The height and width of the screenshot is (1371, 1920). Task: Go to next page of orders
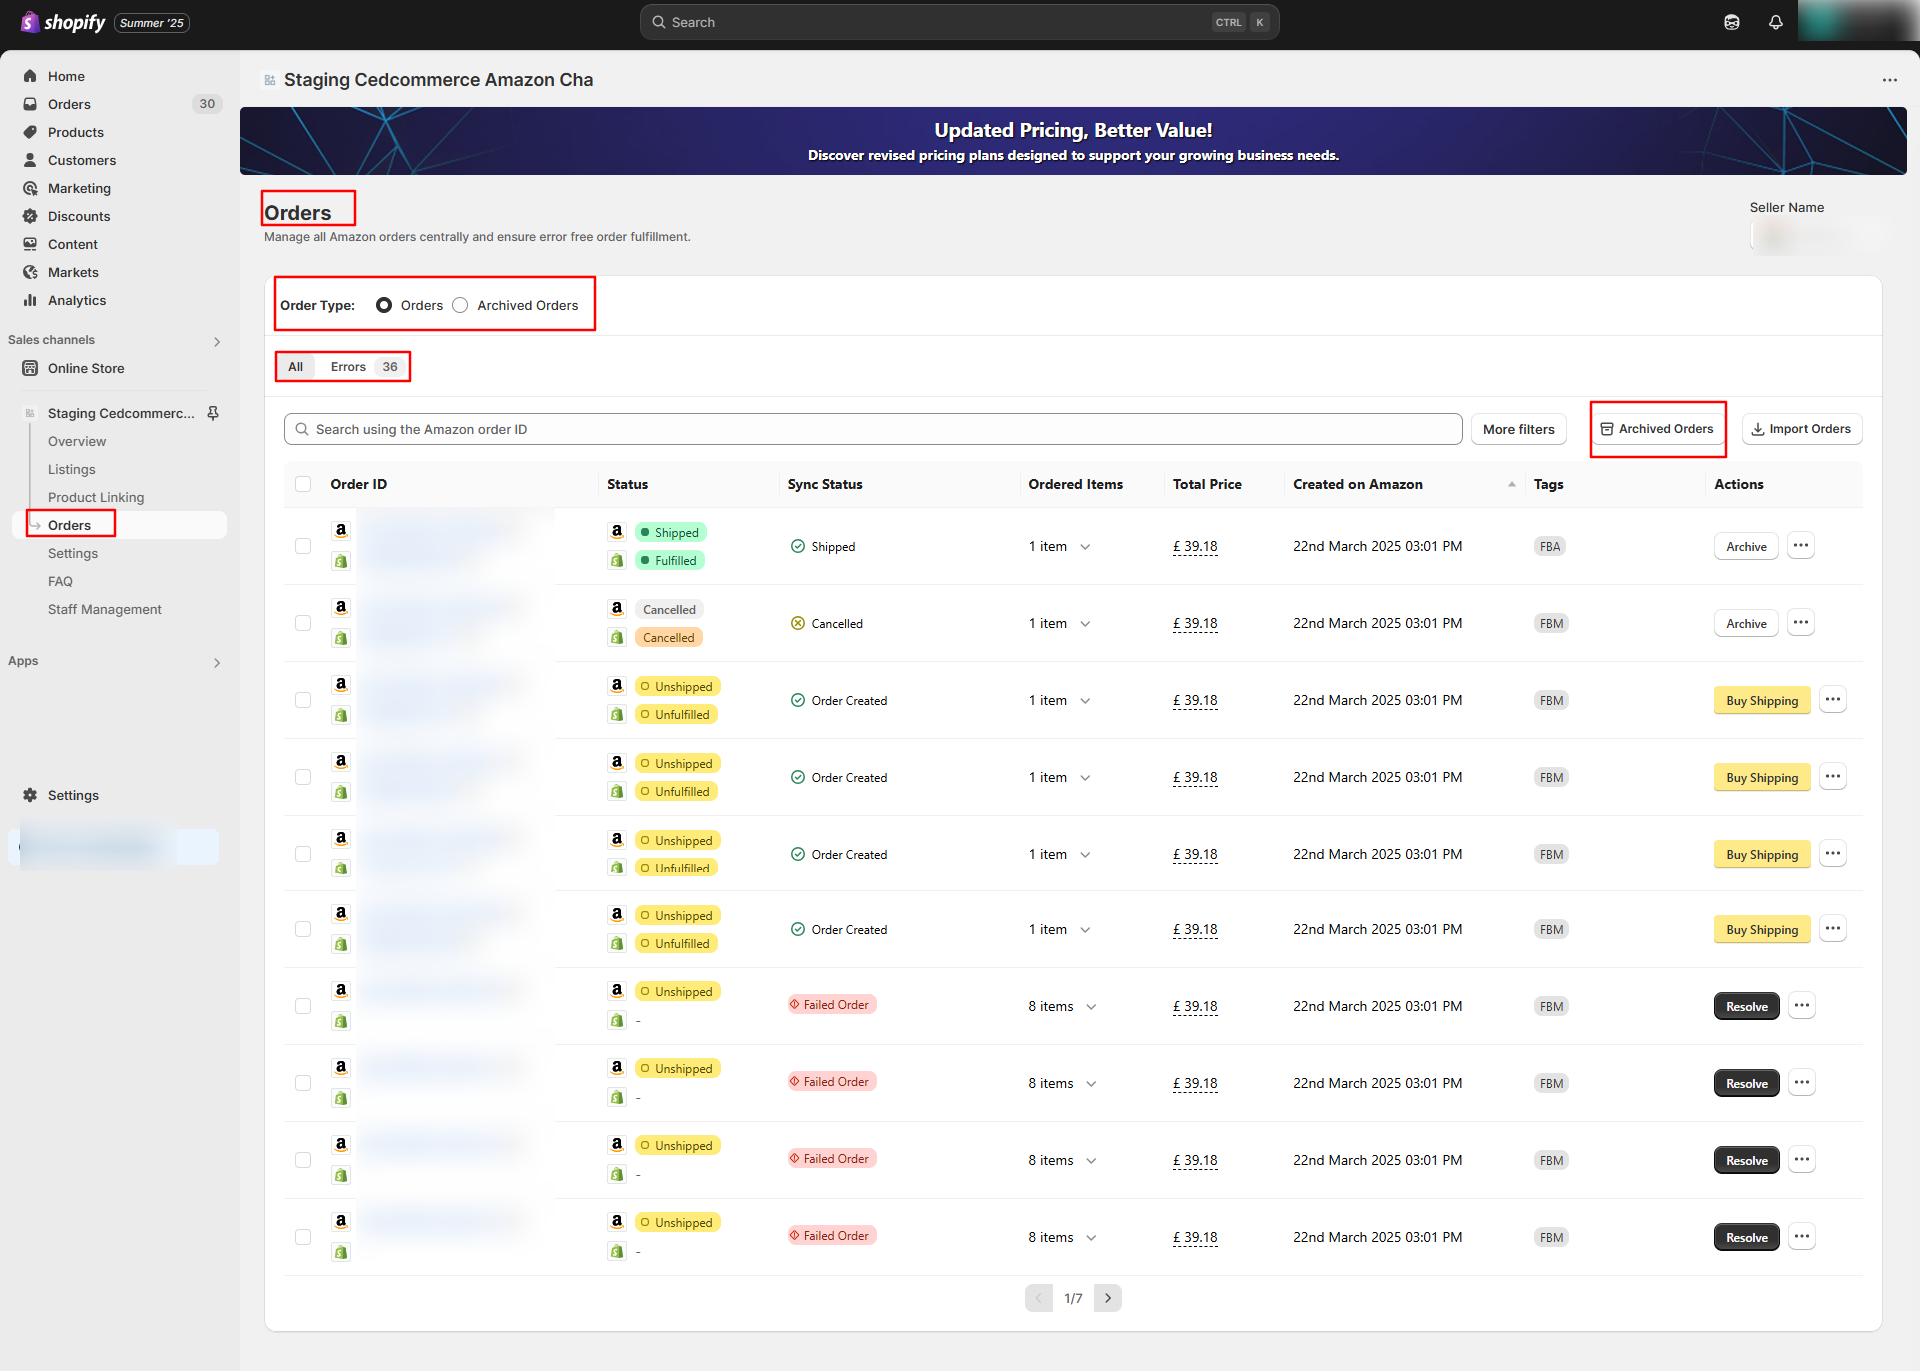[x=1108, y=1298]
